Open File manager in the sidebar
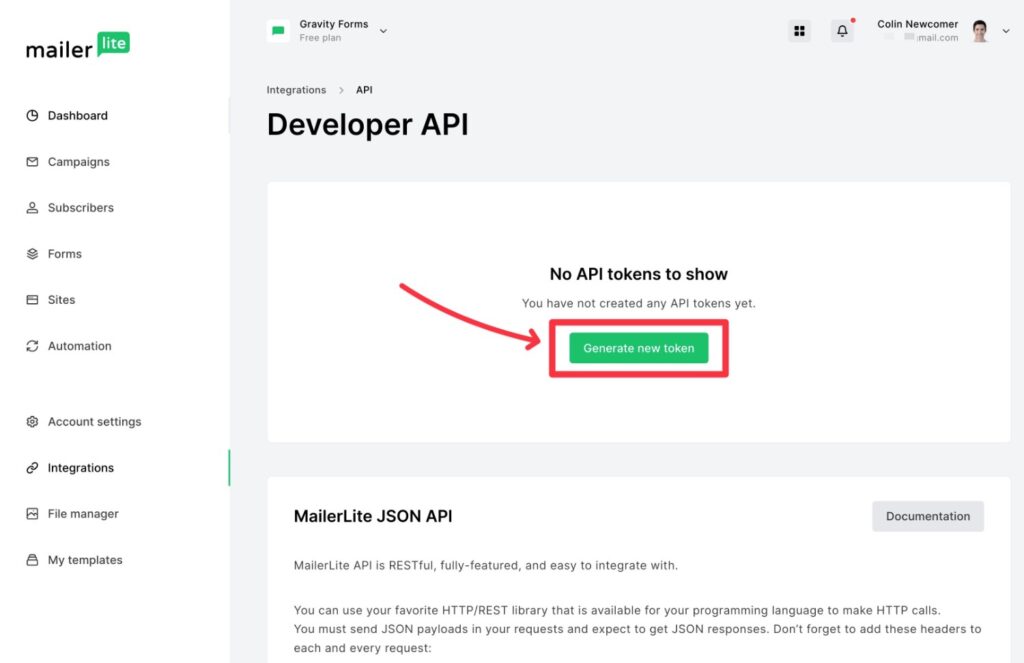This screenshot has width=1024, height=663. tap(83, 514)
